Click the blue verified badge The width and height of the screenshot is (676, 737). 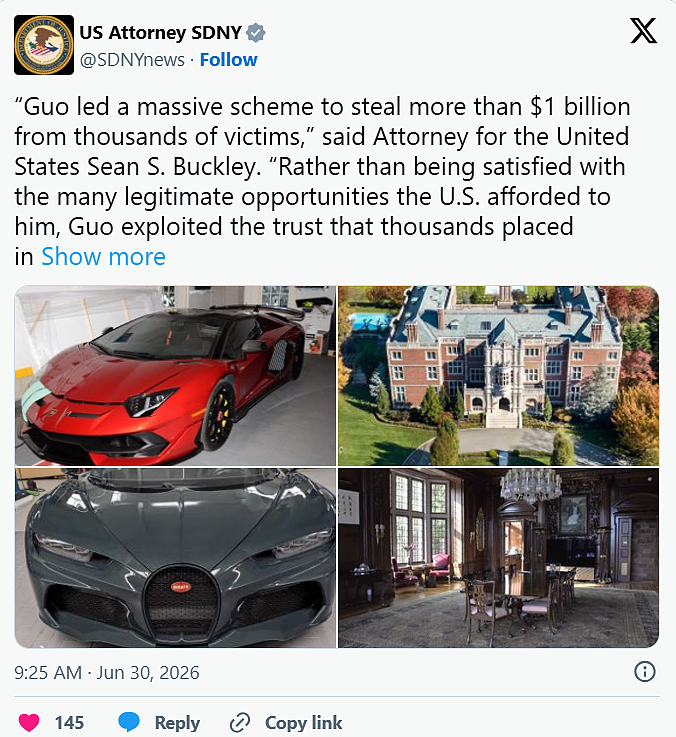pos(256,33)
